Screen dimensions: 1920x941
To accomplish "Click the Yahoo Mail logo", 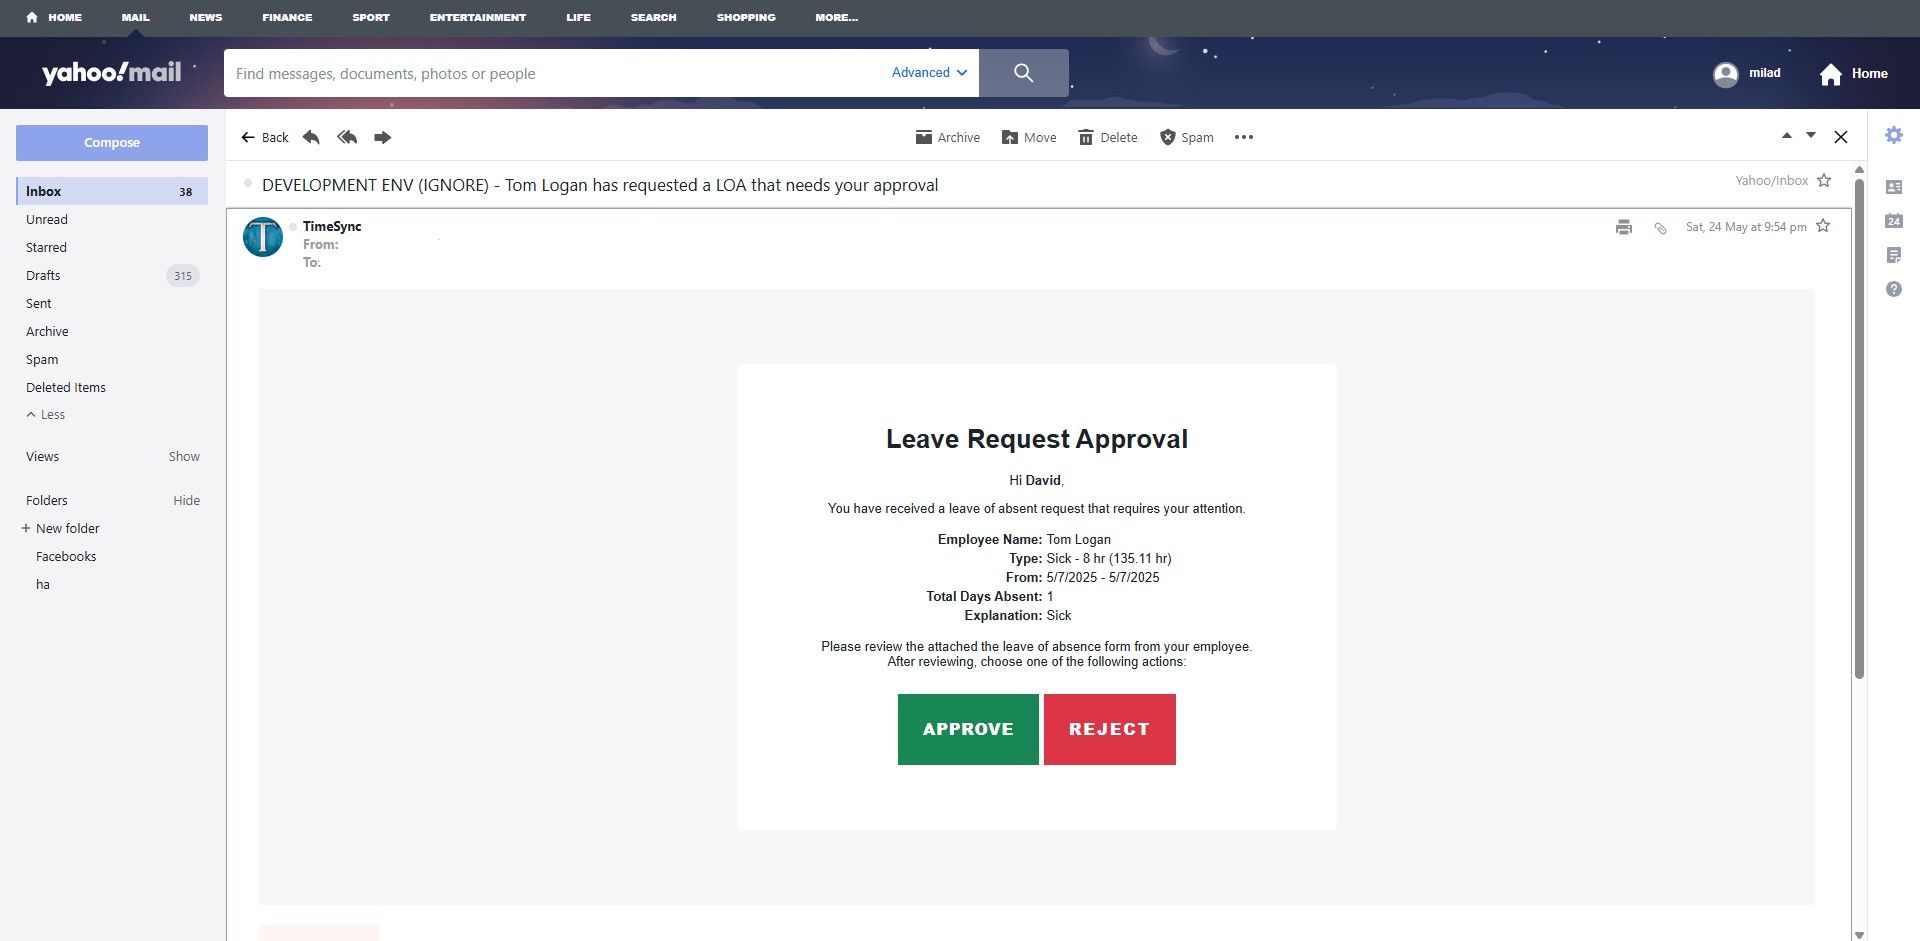I will (112, 72).
